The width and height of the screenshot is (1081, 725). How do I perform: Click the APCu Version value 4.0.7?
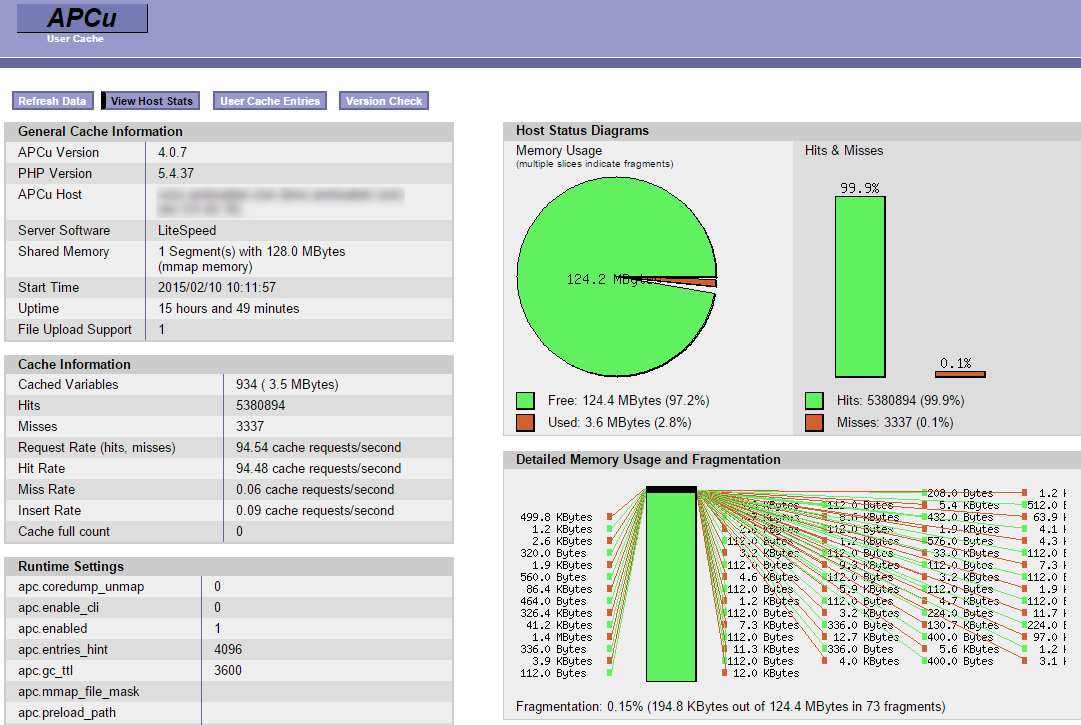click(173, 153)
